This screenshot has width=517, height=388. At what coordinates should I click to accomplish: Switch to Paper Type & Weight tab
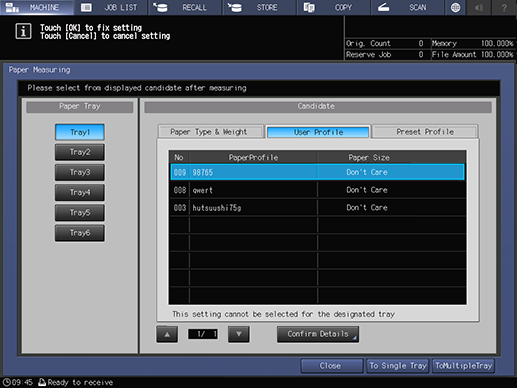(x=210, y=132)
